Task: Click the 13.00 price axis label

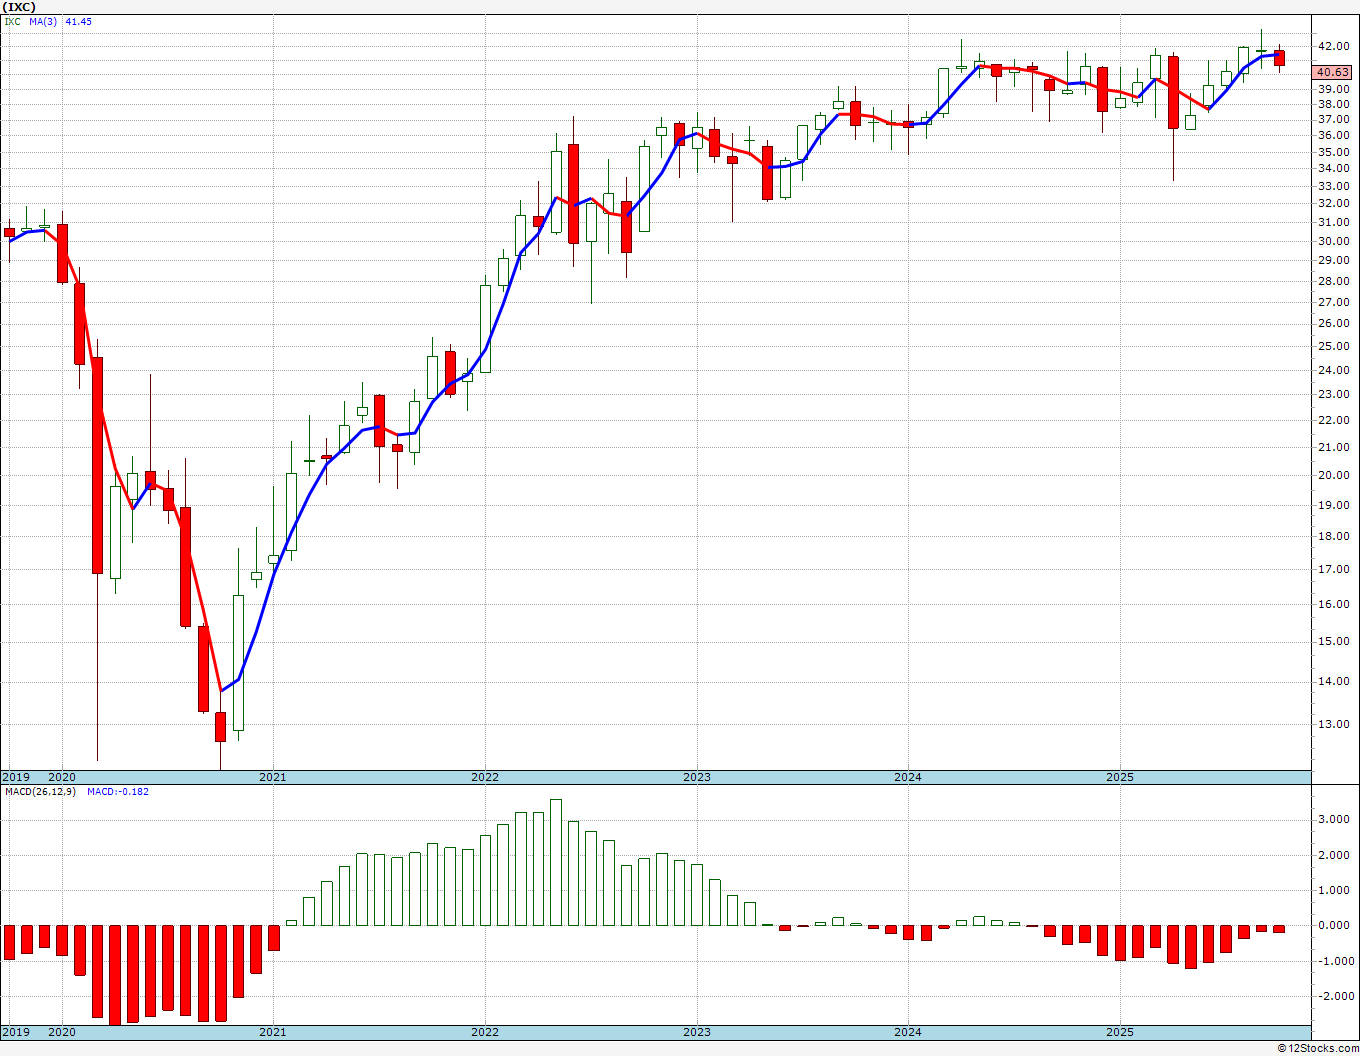Action: point(1334,724)
